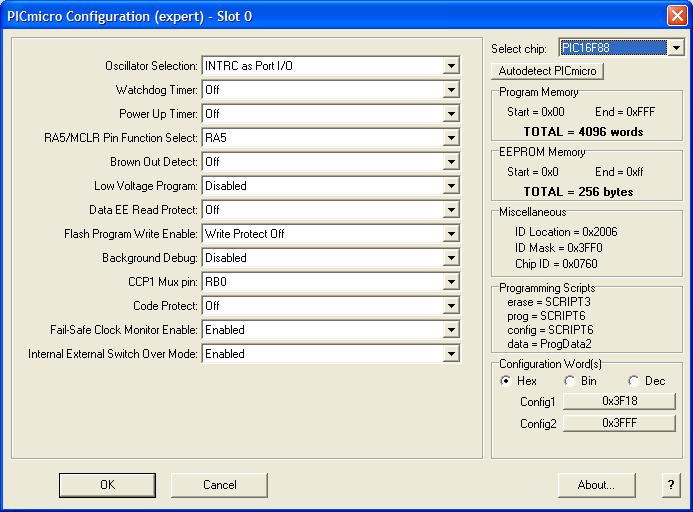The image size is (693, 512).
Task: Click the Autodetect PICmicro button
Action: point(547,71)
